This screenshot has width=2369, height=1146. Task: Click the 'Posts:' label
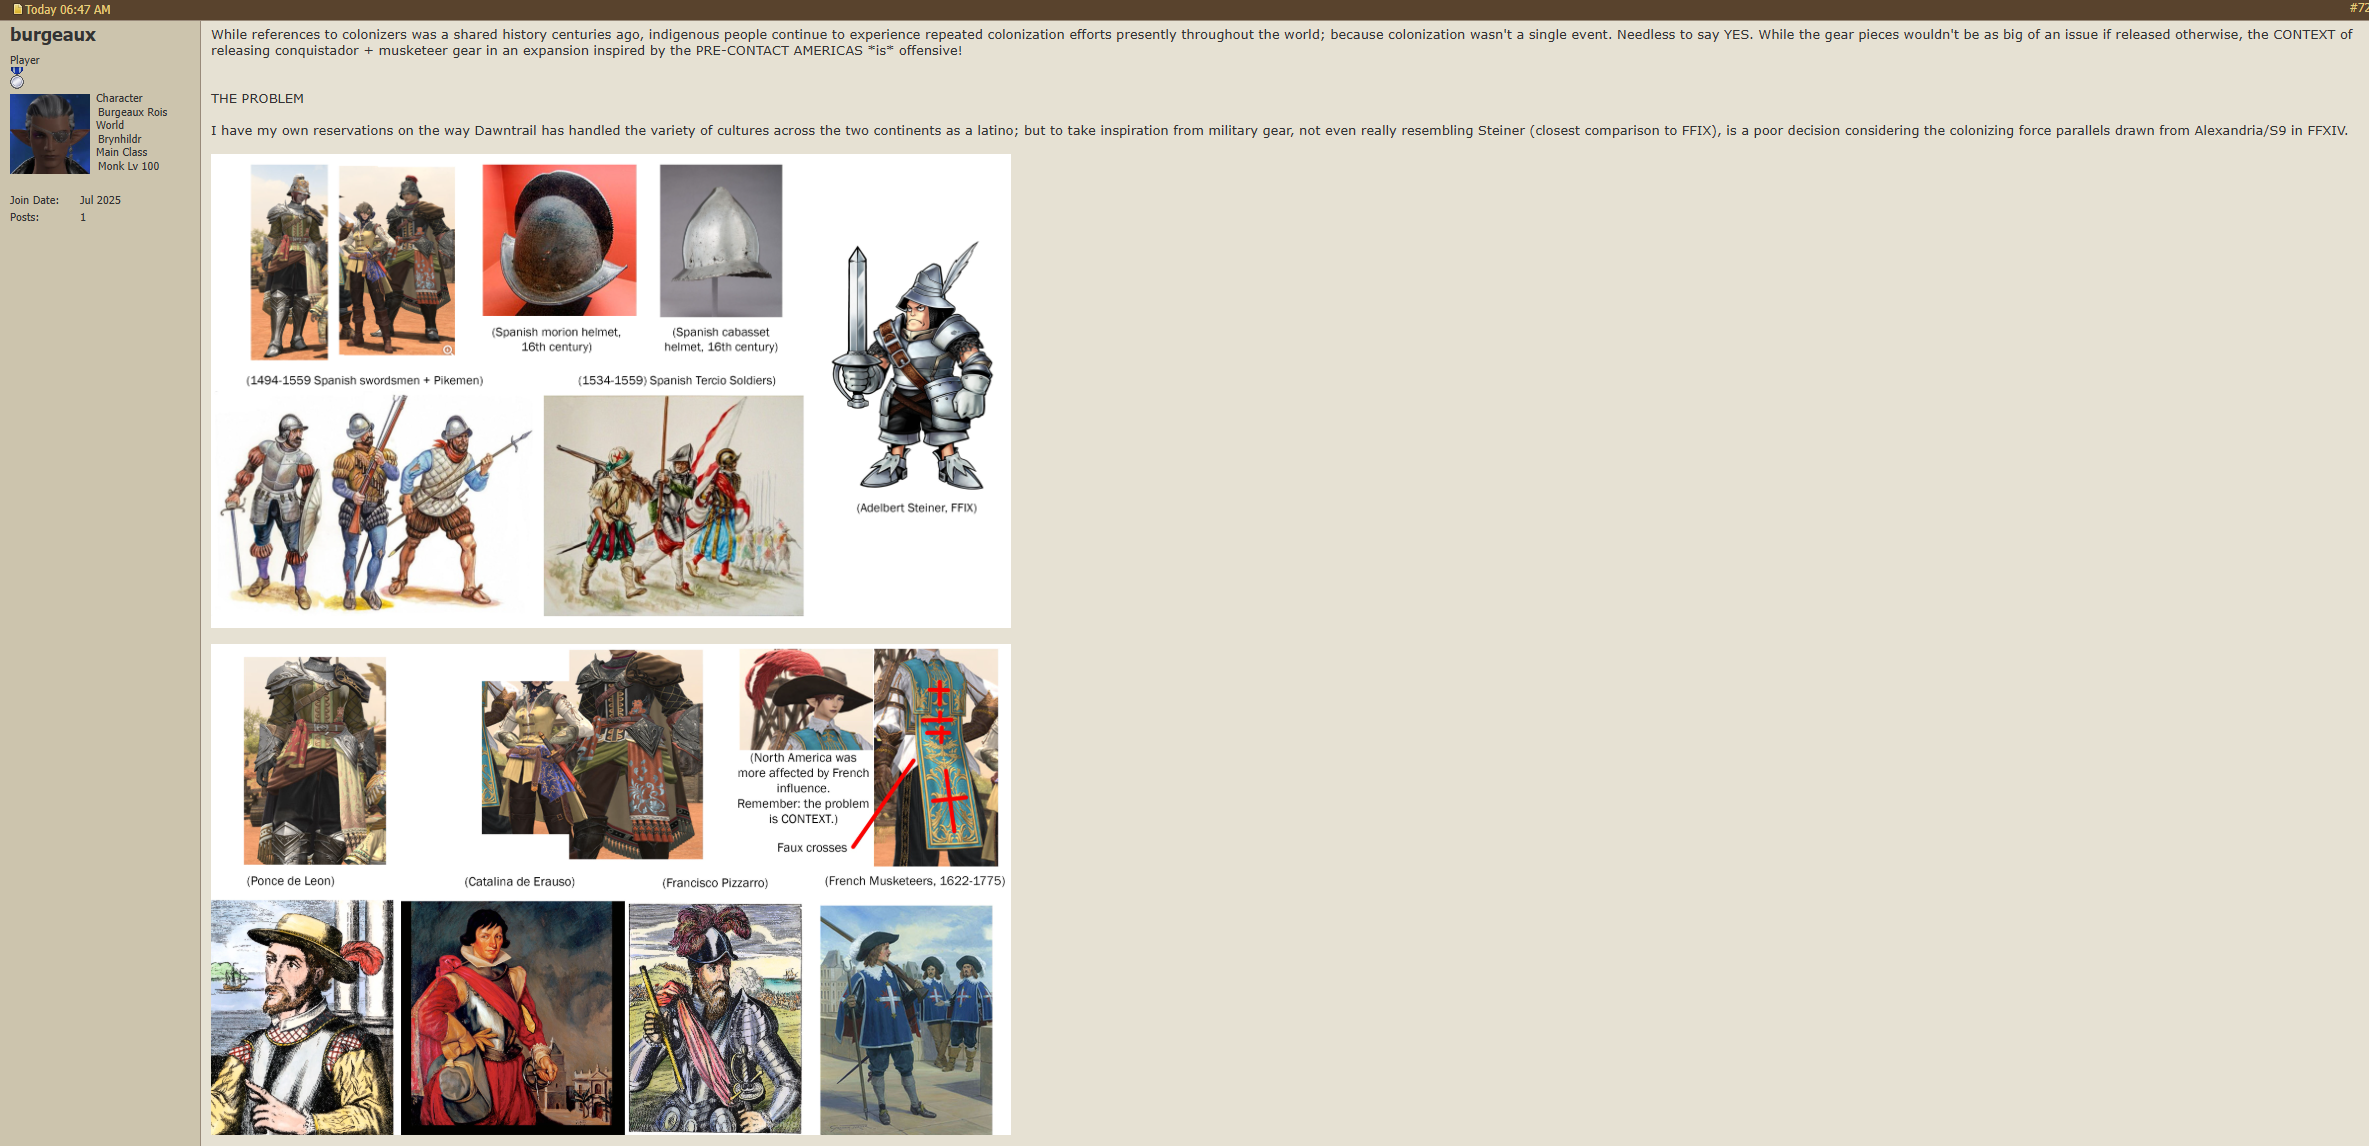(24, 217)
